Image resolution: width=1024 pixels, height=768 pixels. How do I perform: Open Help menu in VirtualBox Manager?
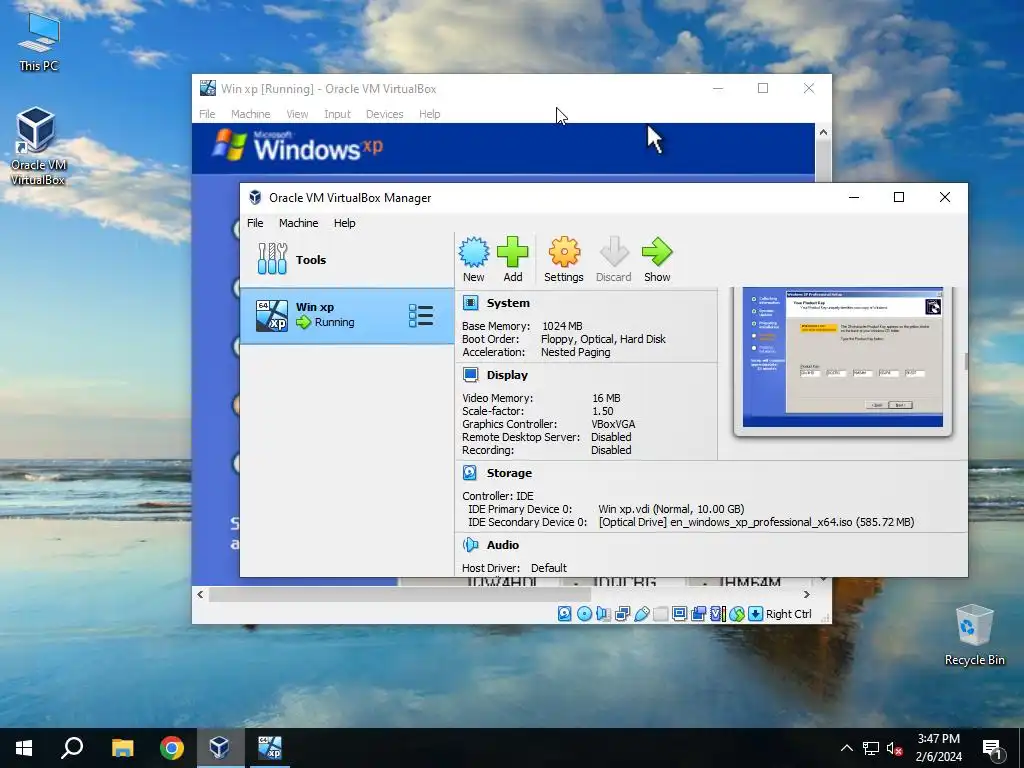click(x=344, y=223)
